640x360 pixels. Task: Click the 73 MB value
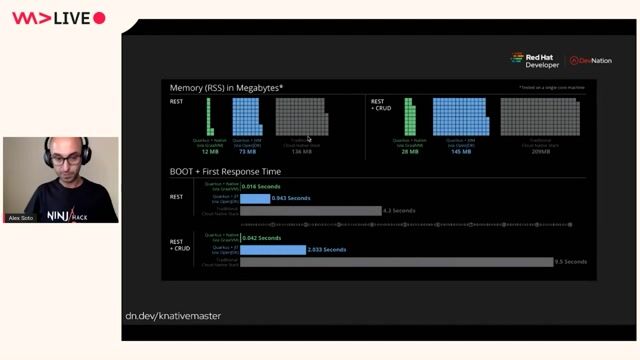pyautogui.click(x=247, y=152)
